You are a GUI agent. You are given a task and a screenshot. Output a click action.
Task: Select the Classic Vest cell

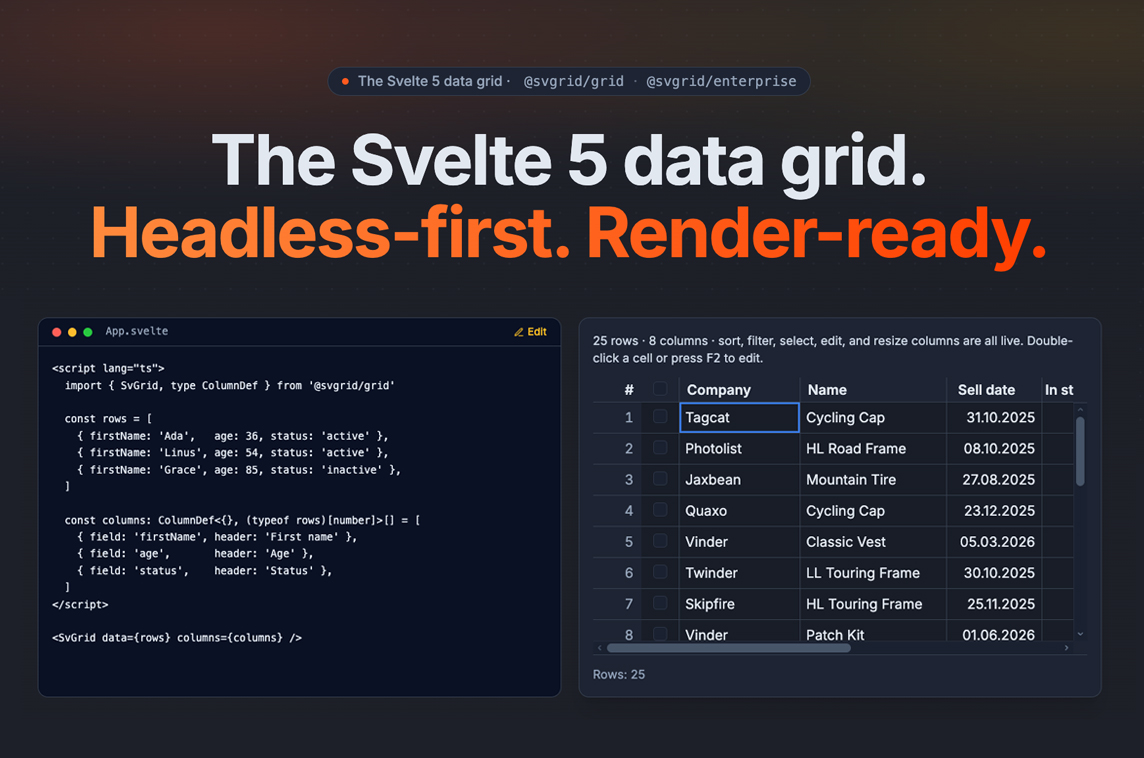(873, 542)
